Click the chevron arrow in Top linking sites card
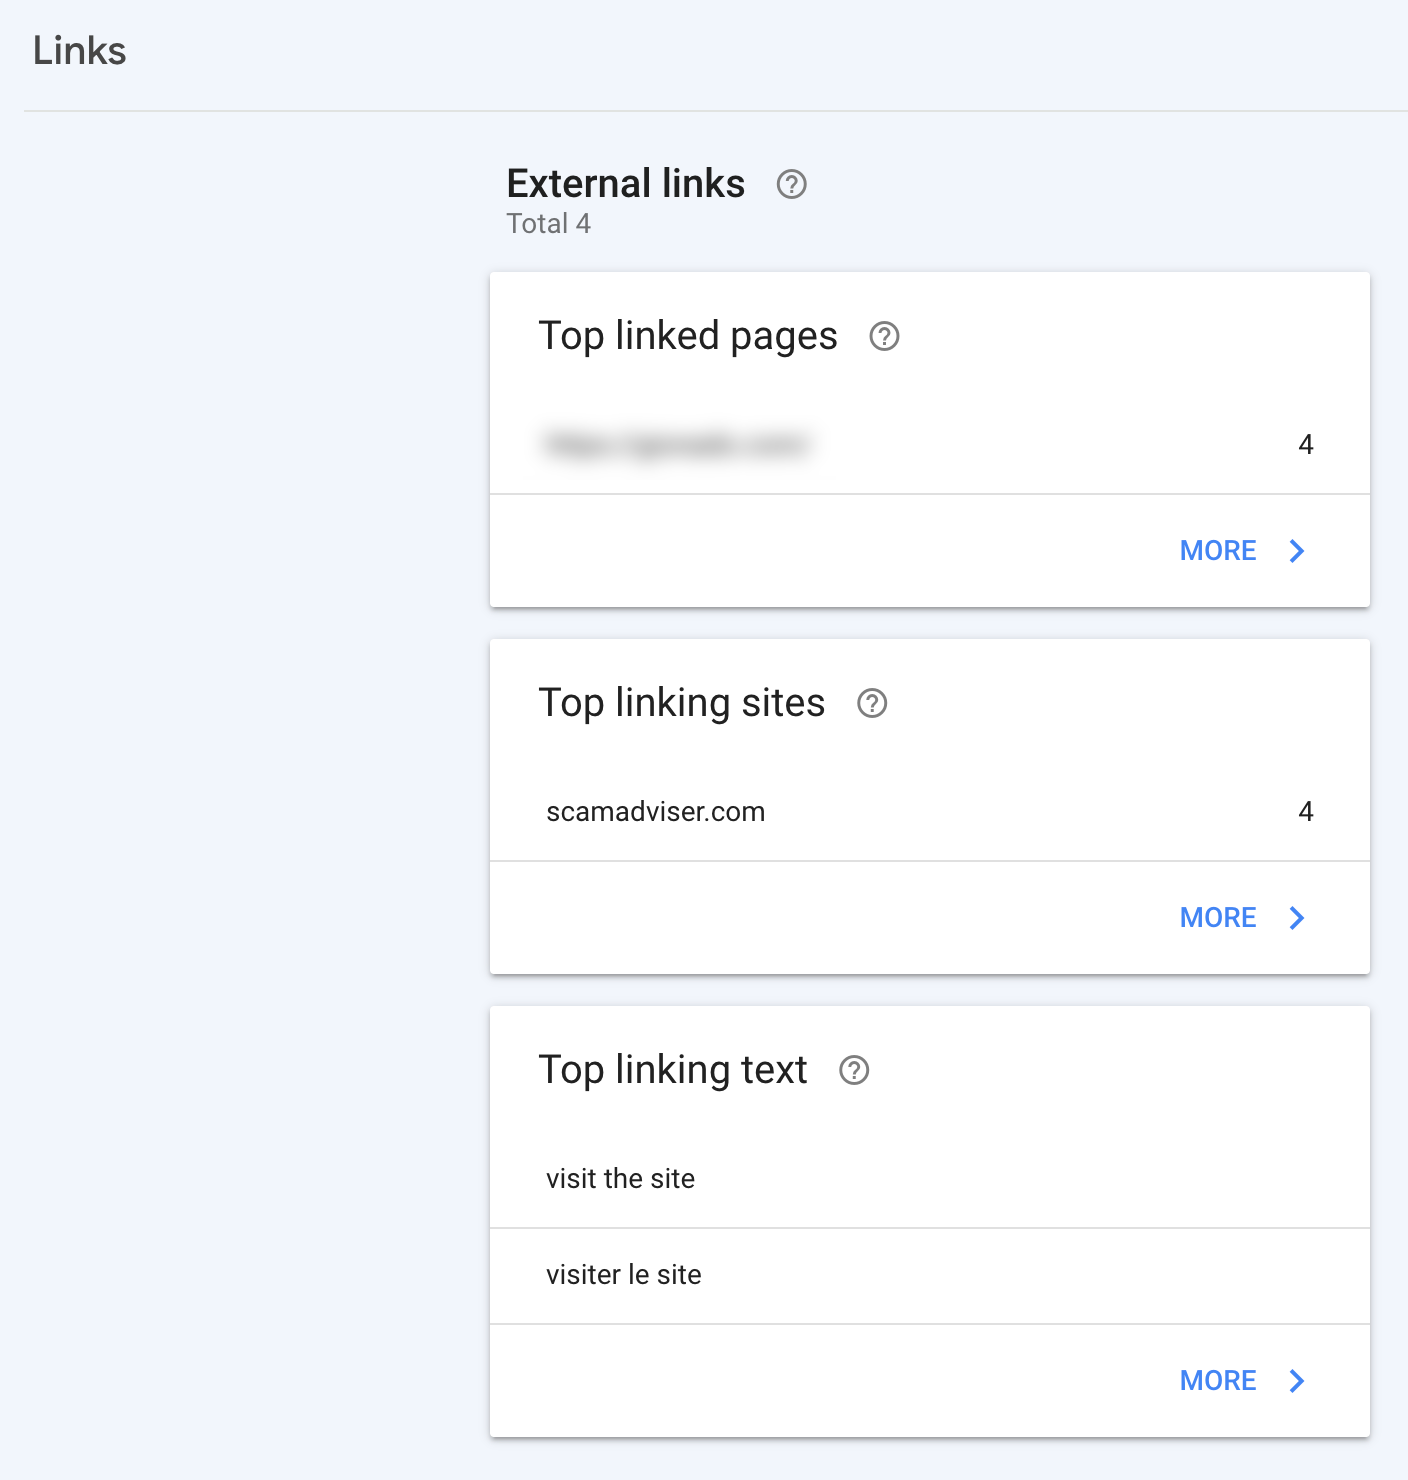 (1297, 918)
